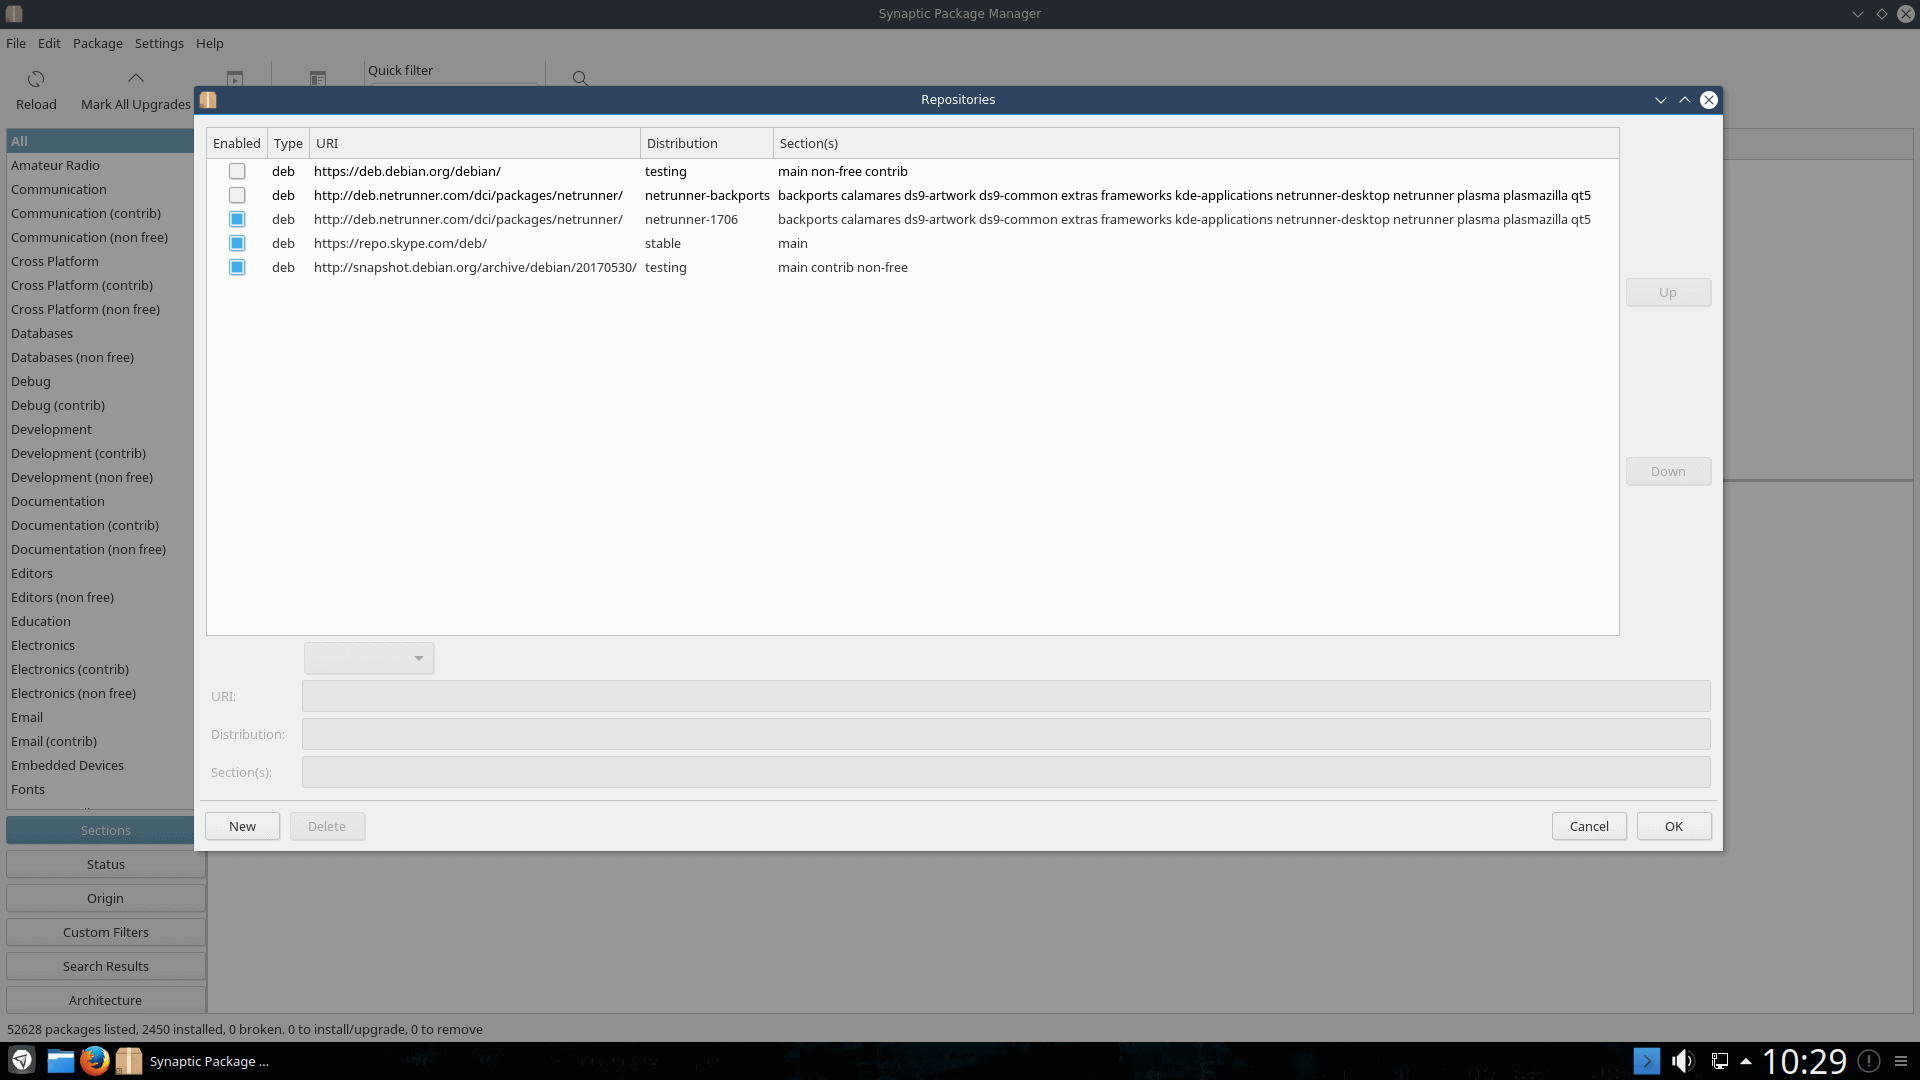Shade the Repositories dialog with chevron down

[x=1661, y=100]
